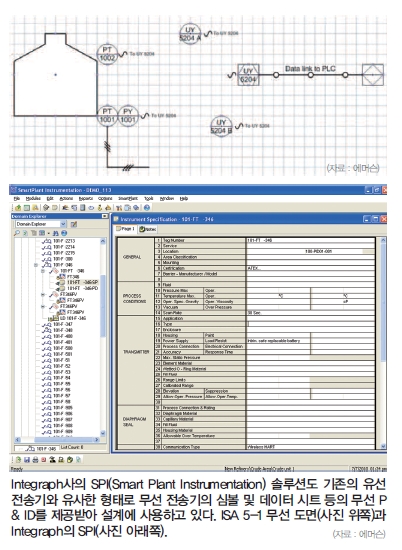Open the Domain Explorer combo box dropdown
The image size is (402, 550).
(63, 224)
